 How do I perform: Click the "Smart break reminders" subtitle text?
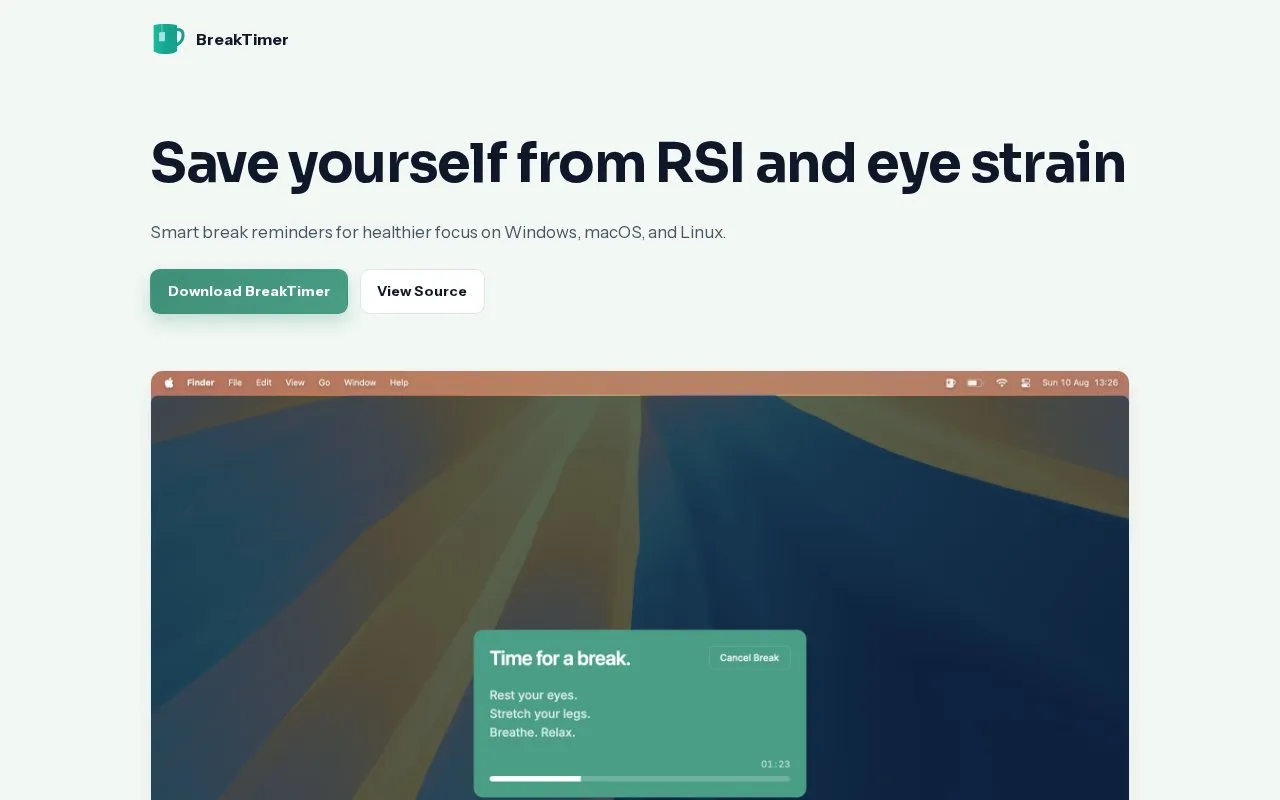click(438, 232)
